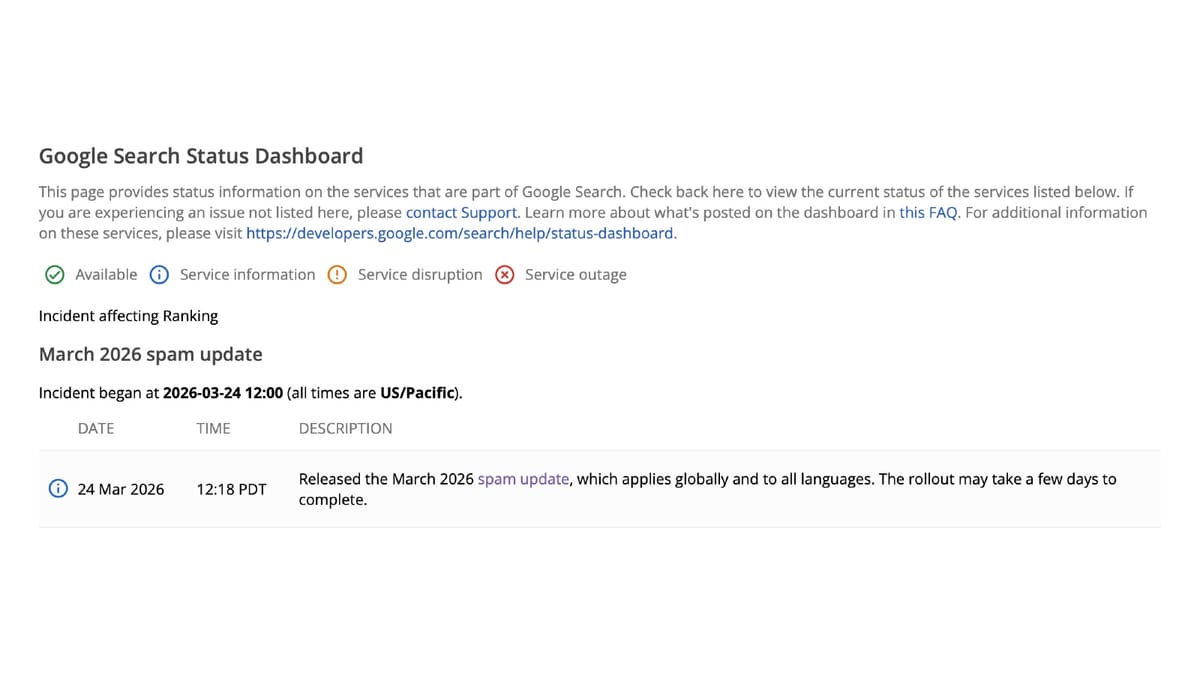Click the Incident affecting Ranking label
Viewport: 1200px width, 675px height.
click(128, 316)
